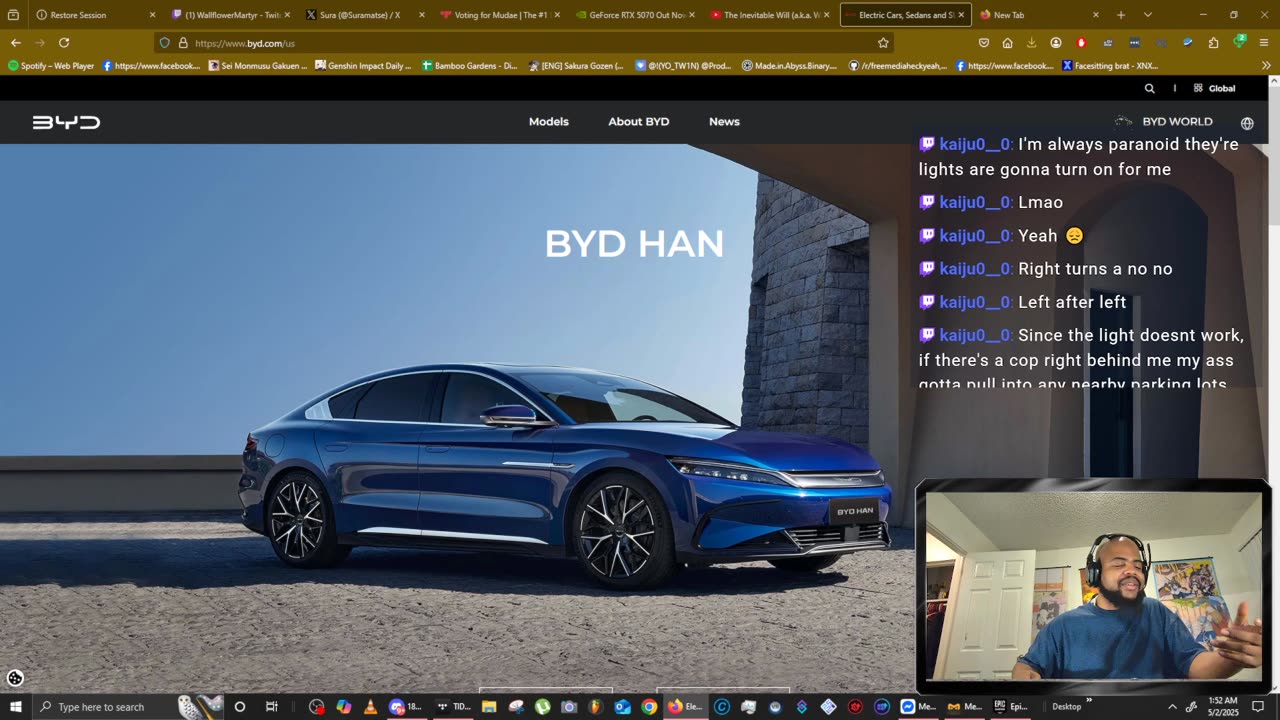The height and width of the screenshot is (720, 1280).
Task: Open the notification center icon
Action: point(1258,707)
